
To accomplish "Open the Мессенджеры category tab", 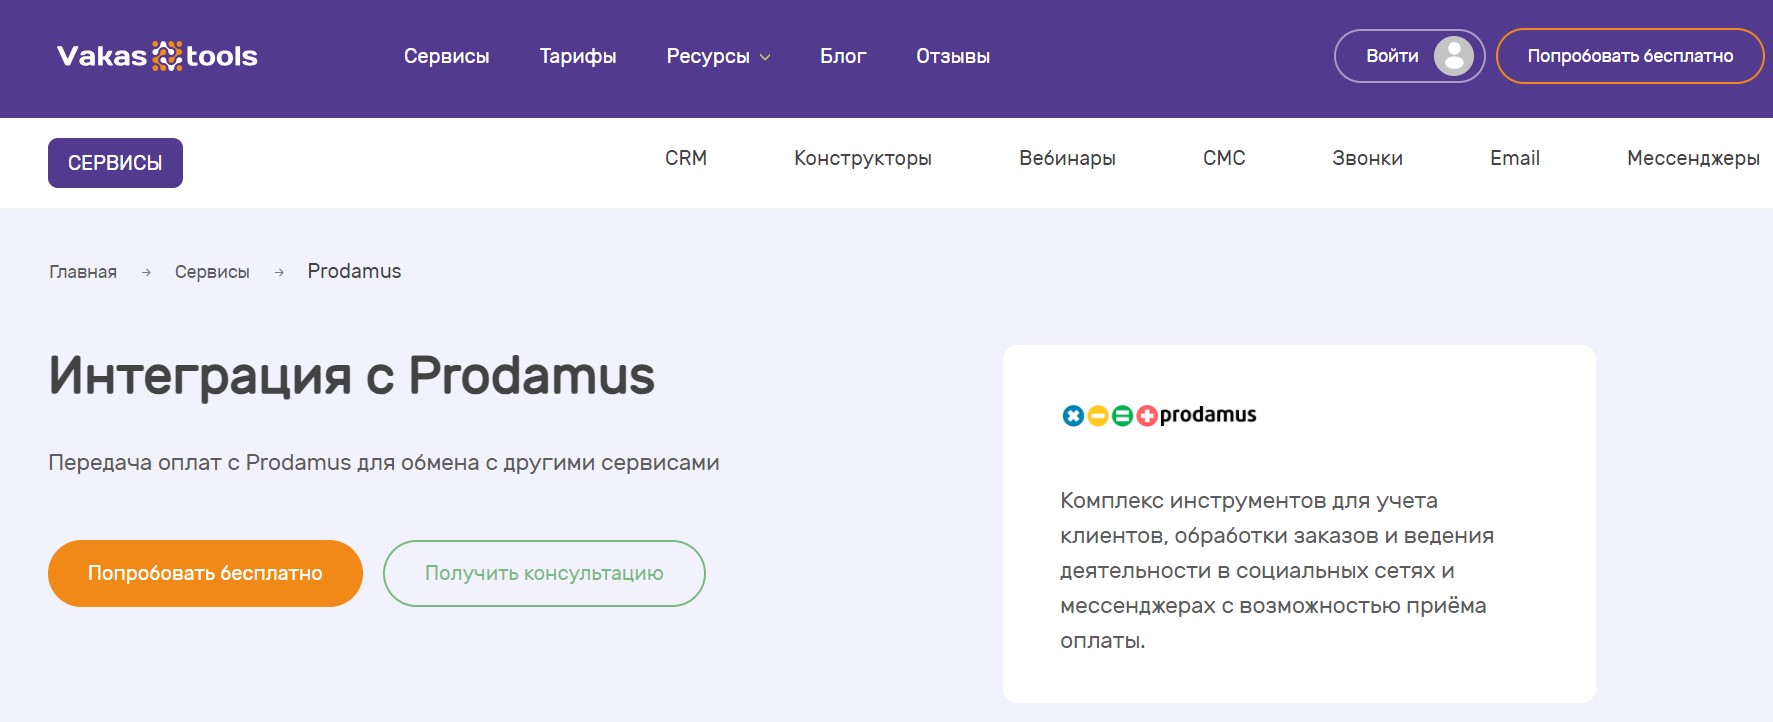I will [x=1692, y=158].
